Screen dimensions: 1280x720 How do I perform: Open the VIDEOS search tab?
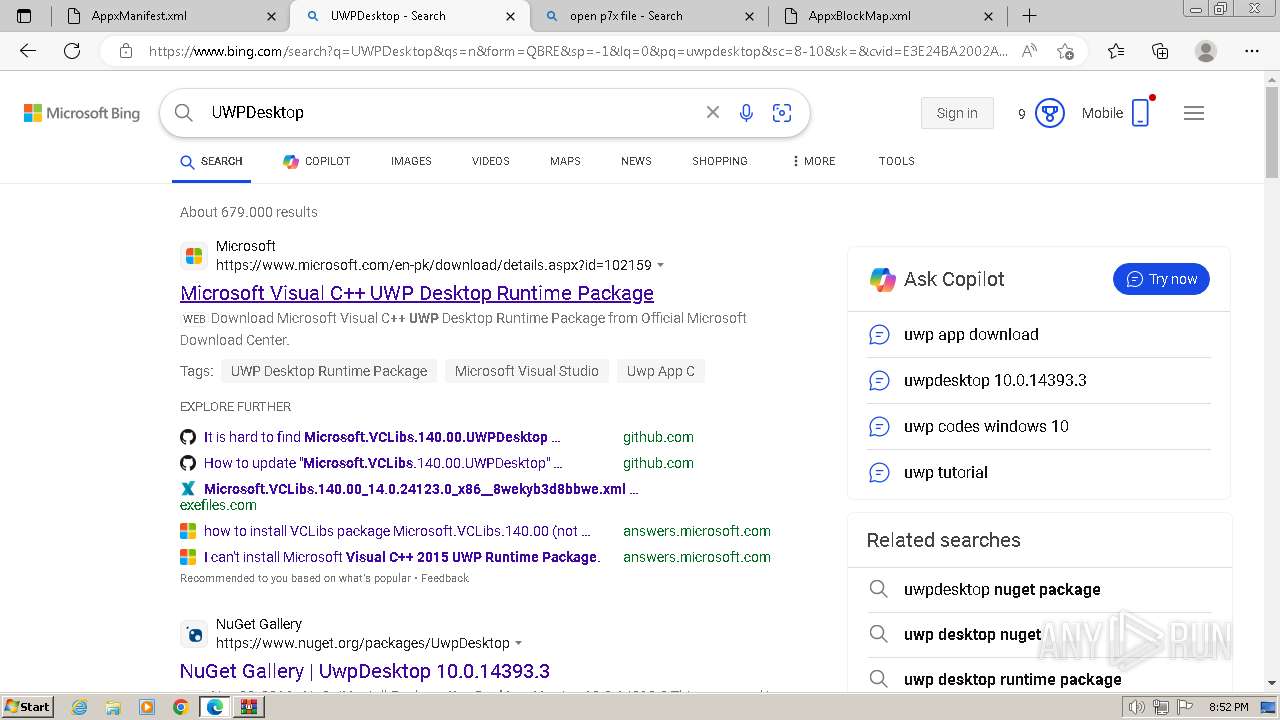point(491,161)
